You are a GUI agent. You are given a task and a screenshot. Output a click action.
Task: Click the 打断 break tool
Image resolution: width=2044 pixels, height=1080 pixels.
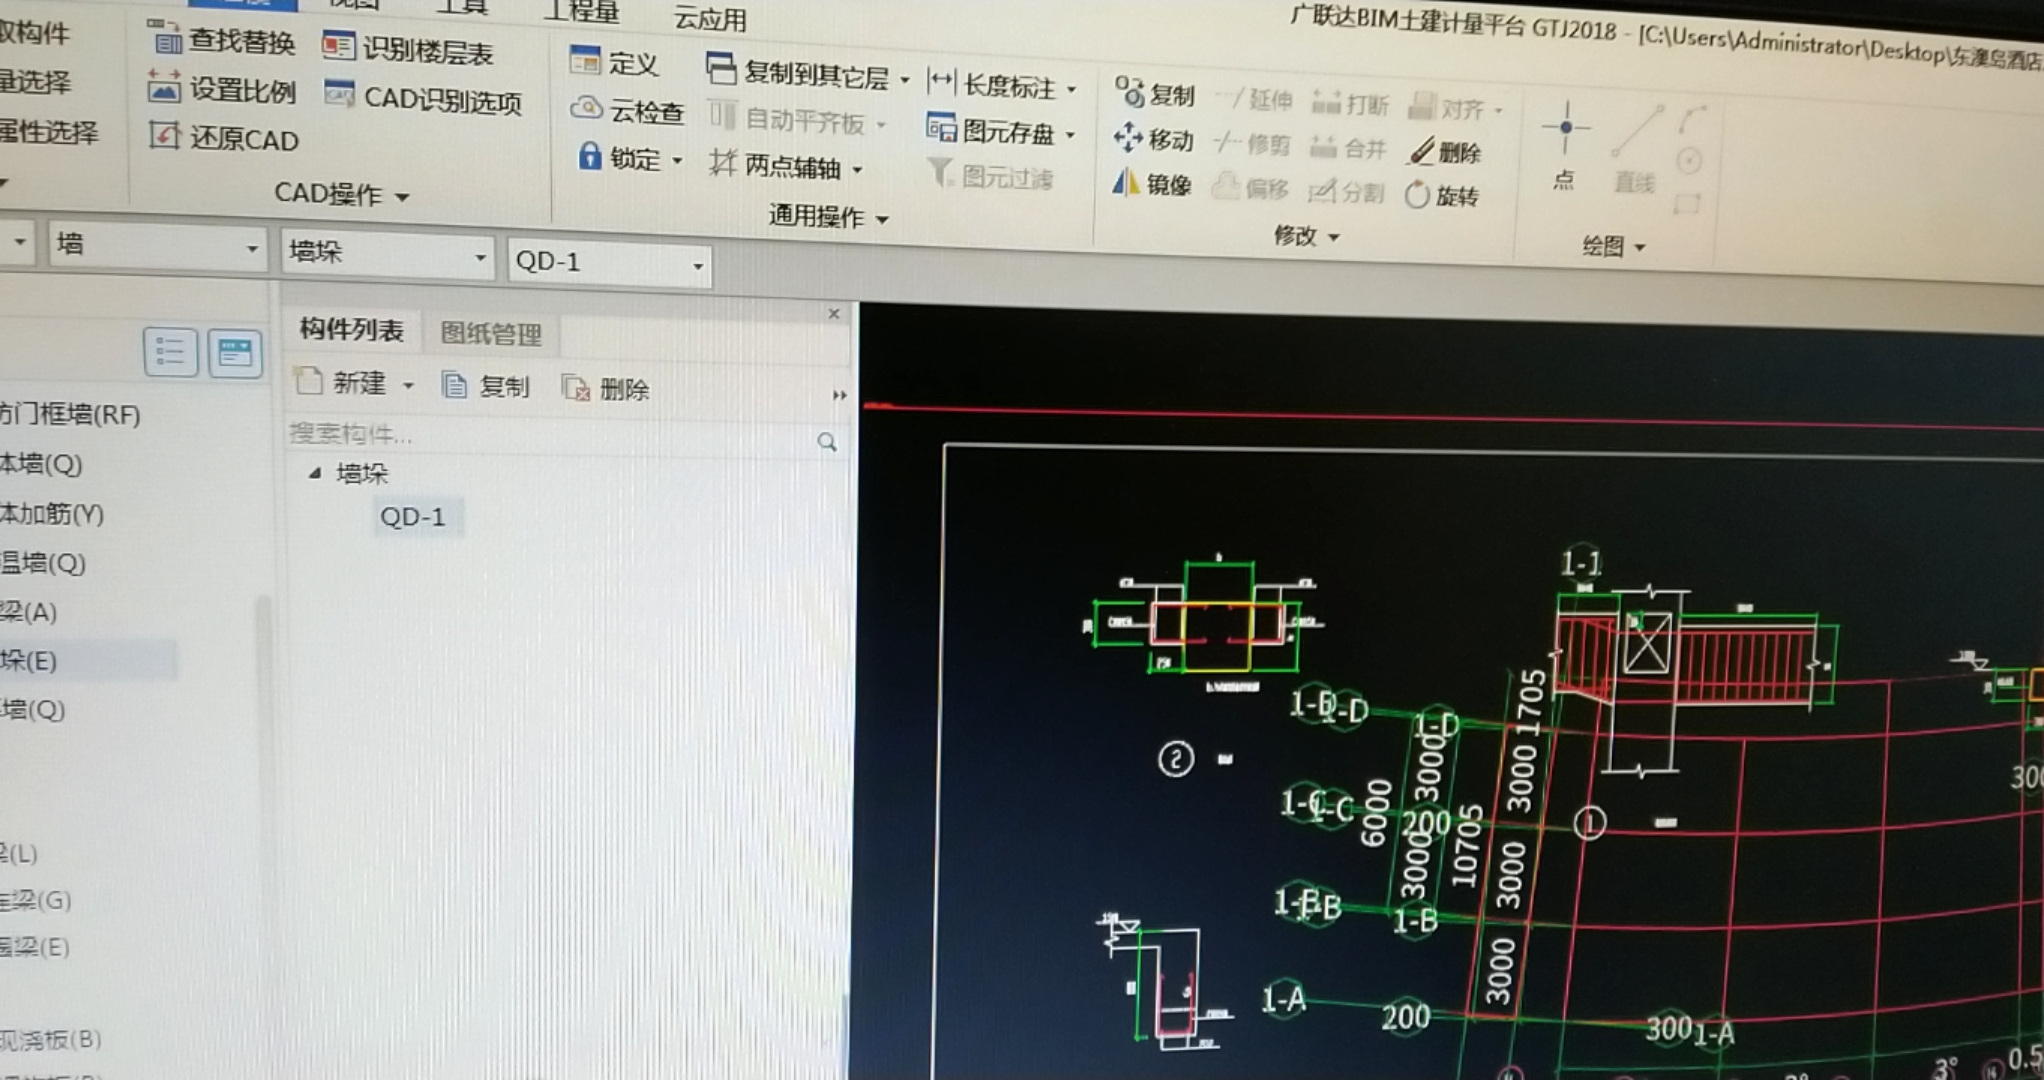[x=1350, y=103]
